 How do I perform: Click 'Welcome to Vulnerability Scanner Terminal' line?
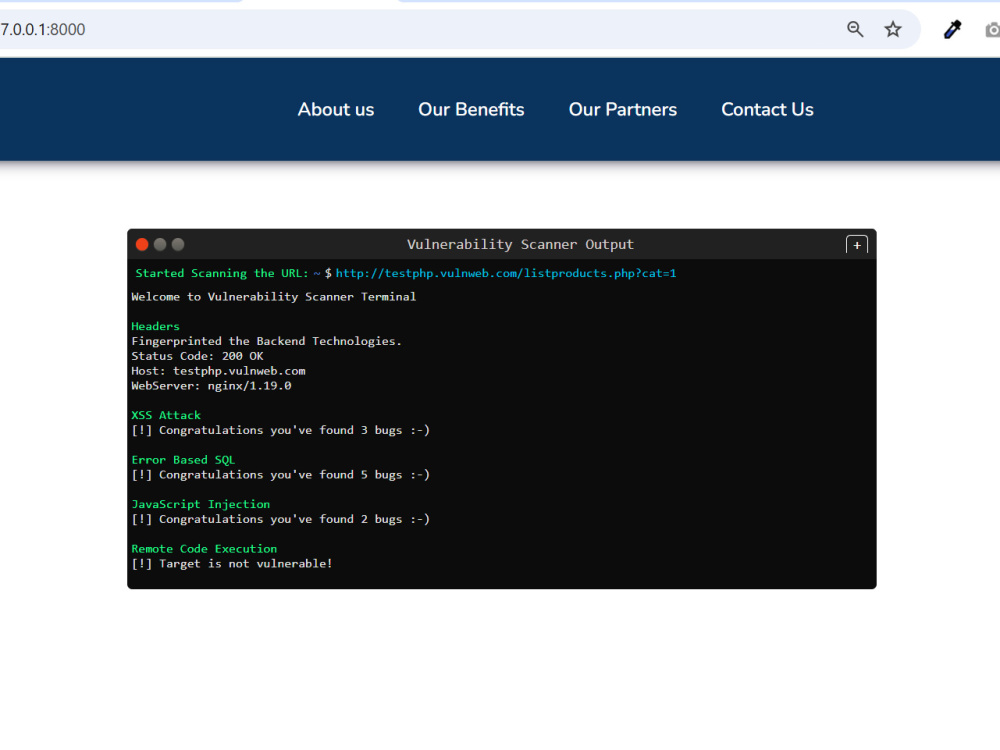click(274, 297)
